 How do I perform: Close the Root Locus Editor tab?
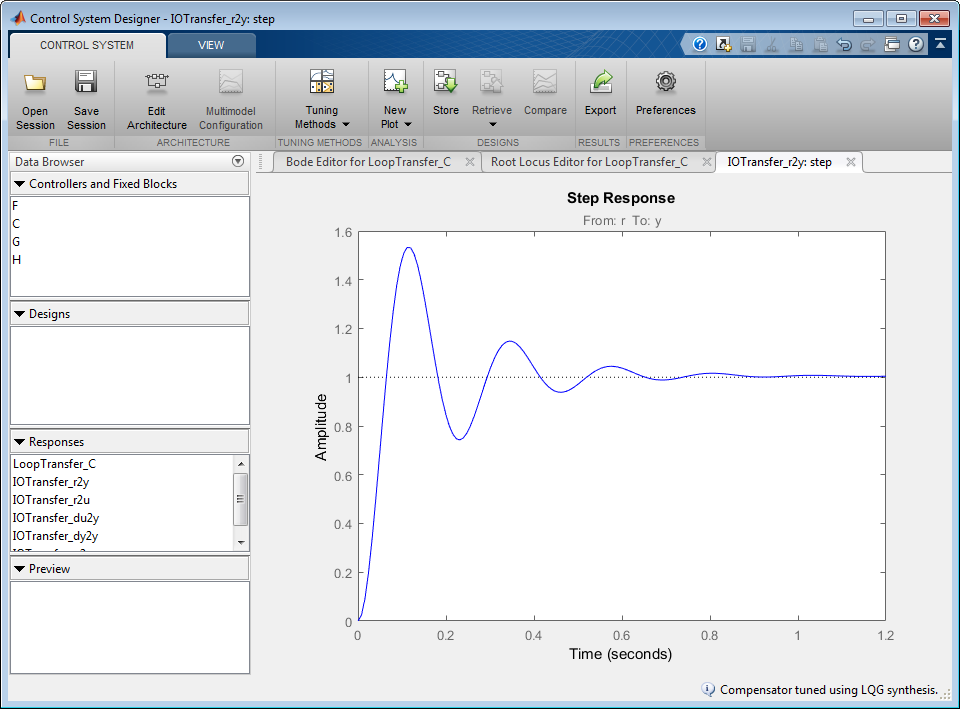tap(707, 162)
